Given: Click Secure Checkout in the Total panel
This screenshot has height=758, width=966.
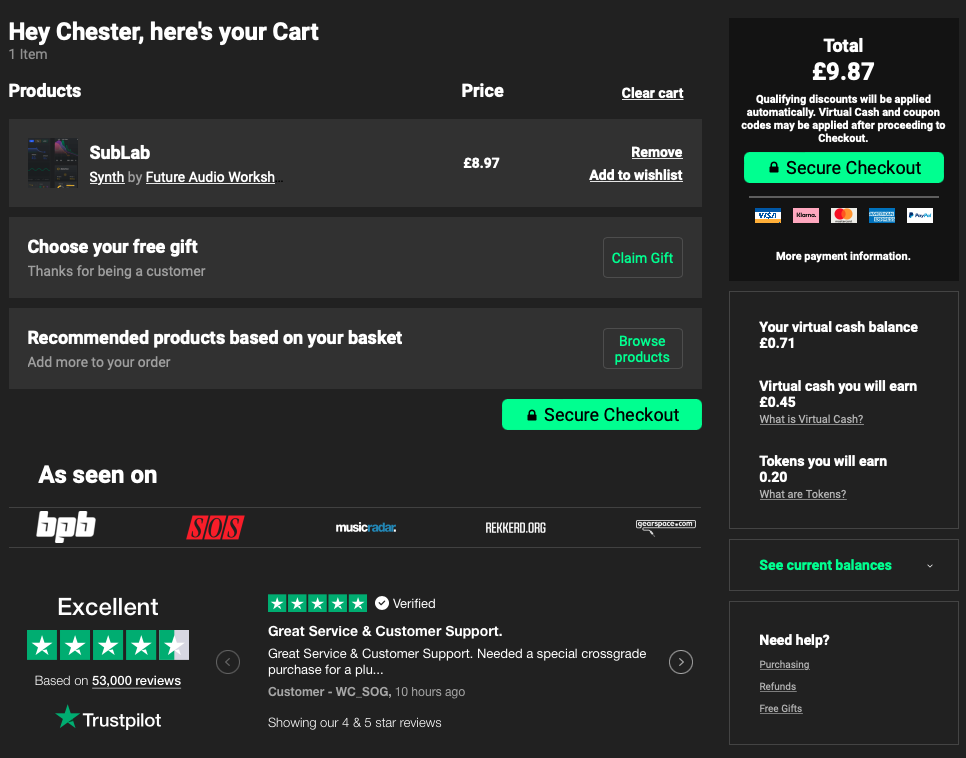Looking at the screenshot, I should point(843,168).
